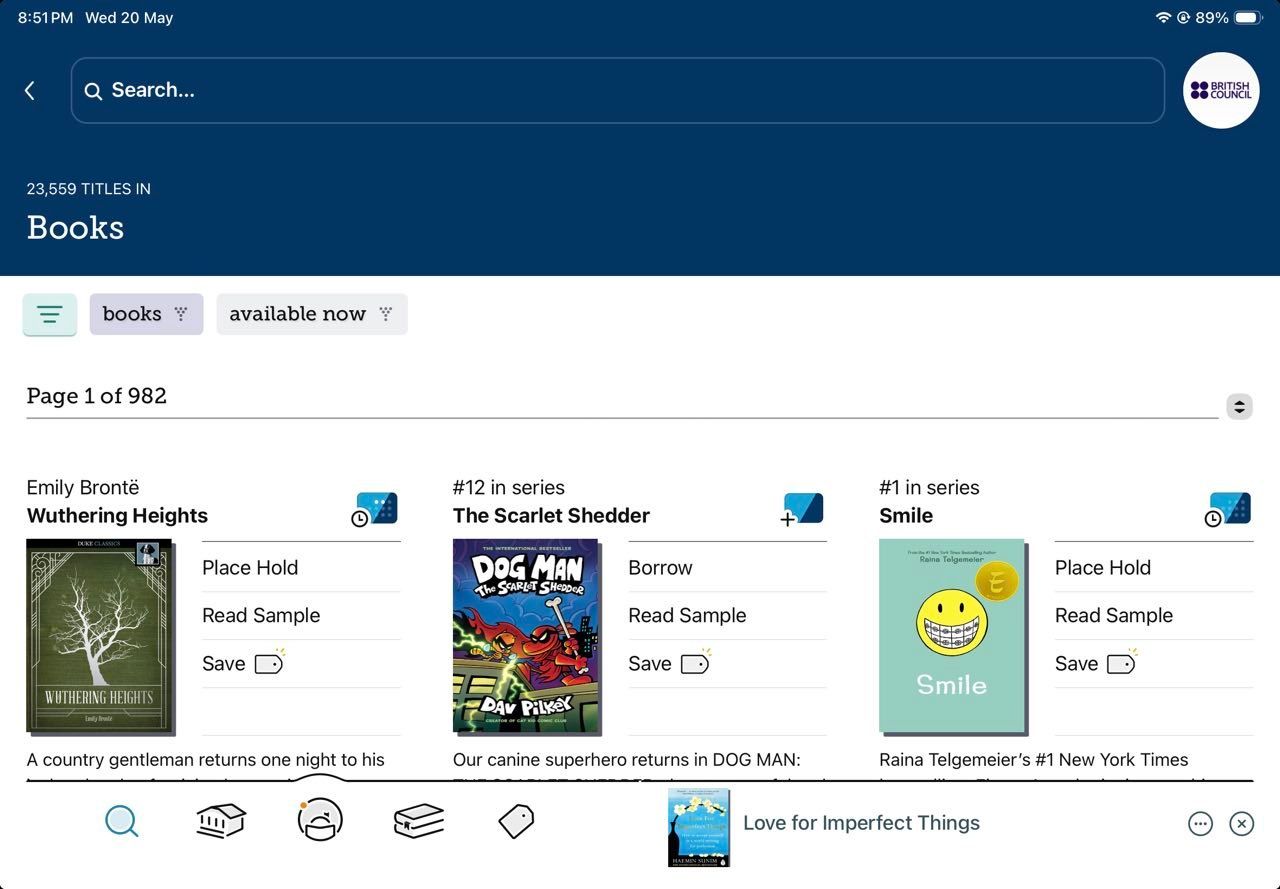Go back using the back arrow
Image resolution: width=1280 pixels, height=889 pixels.
[30, 91]
